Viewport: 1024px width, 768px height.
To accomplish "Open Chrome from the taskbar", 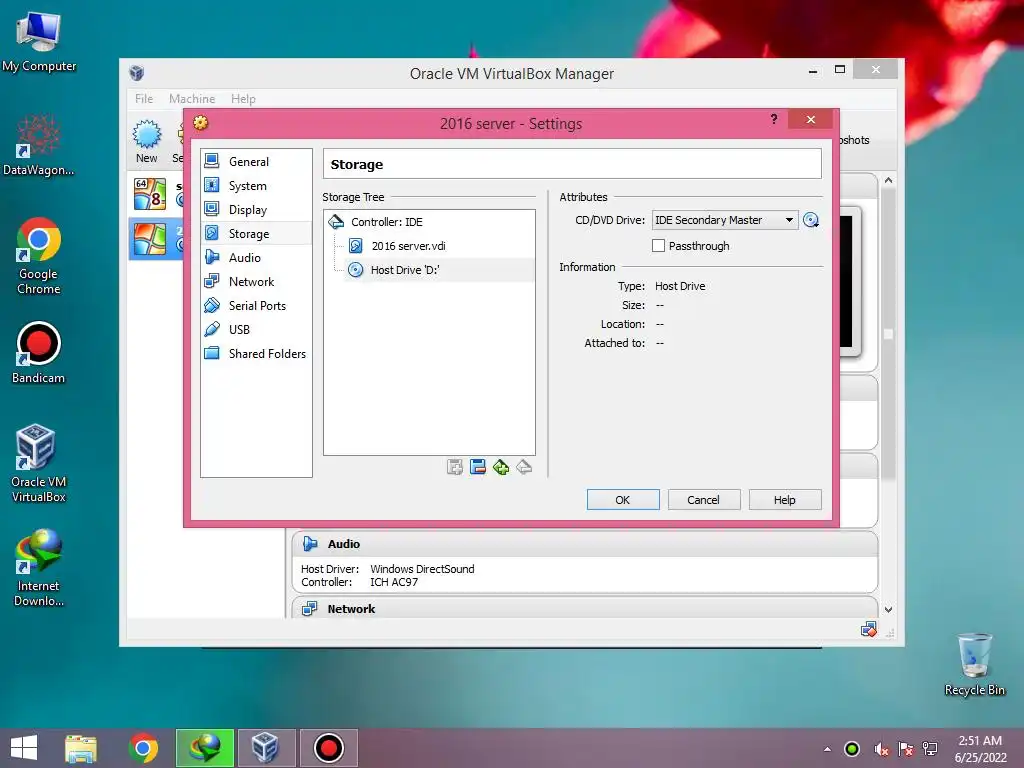I will coord(143,748).
